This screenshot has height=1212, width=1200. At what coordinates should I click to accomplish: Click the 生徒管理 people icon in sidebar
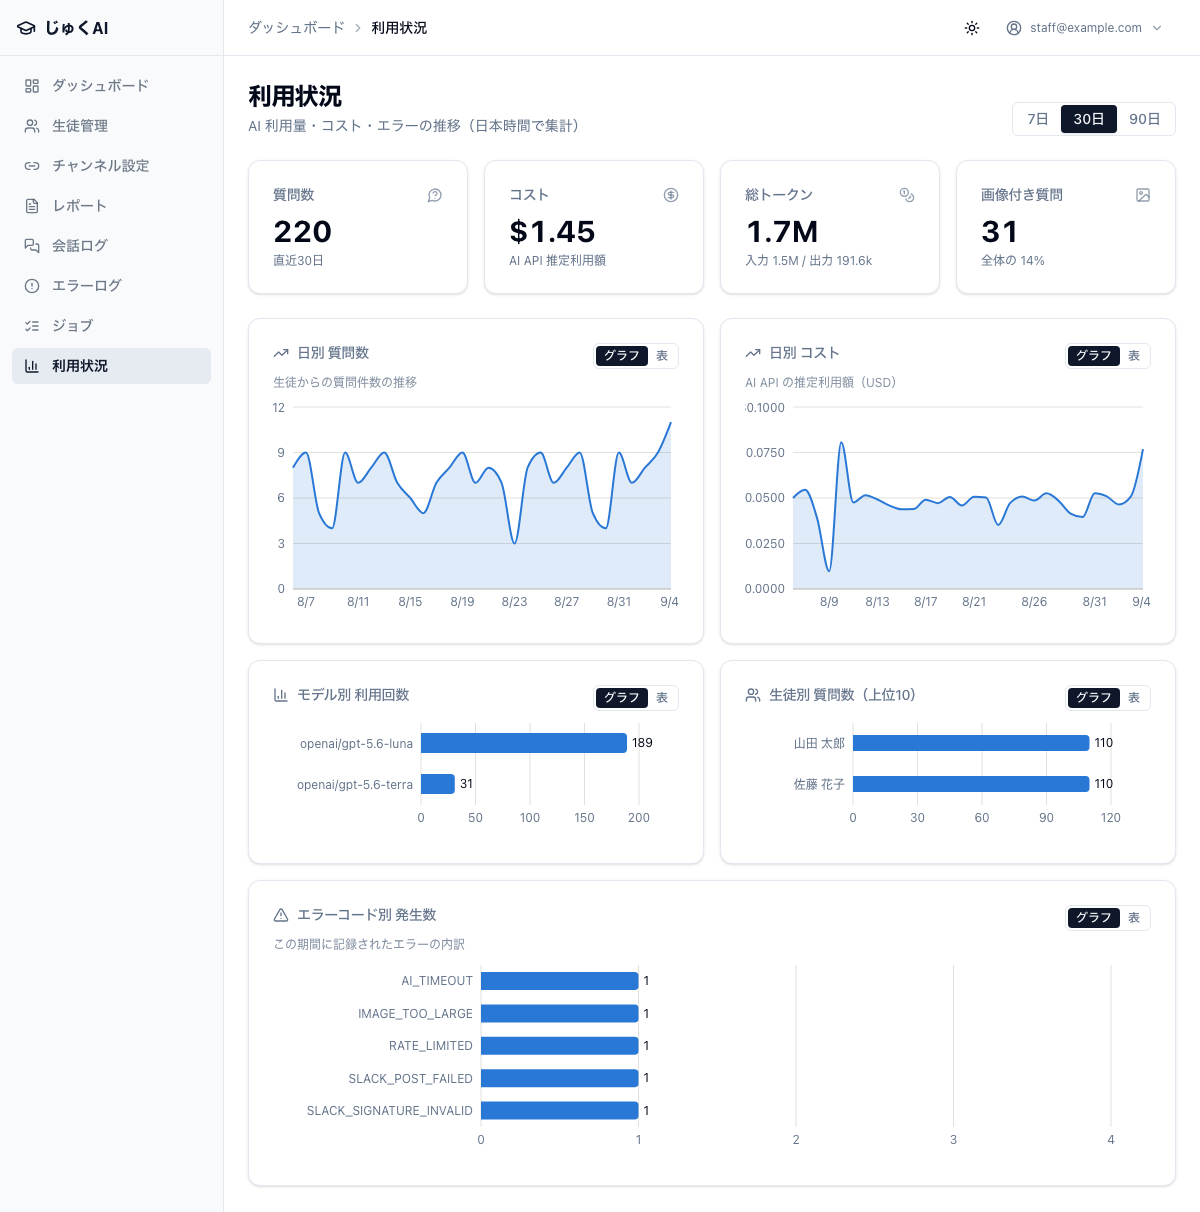click(32, 126)
